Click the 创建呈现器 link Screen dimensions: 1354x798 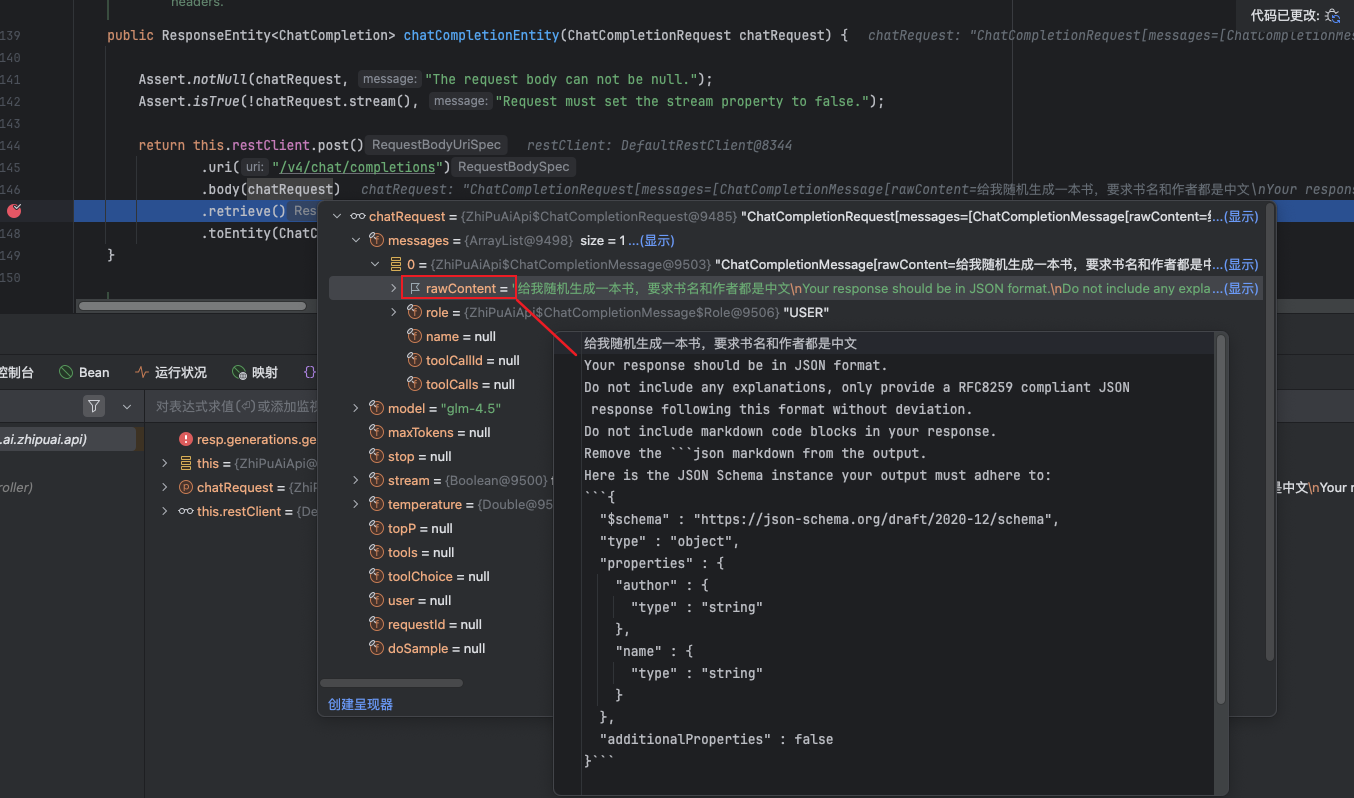pyautogui.click(x=360, y=704)
